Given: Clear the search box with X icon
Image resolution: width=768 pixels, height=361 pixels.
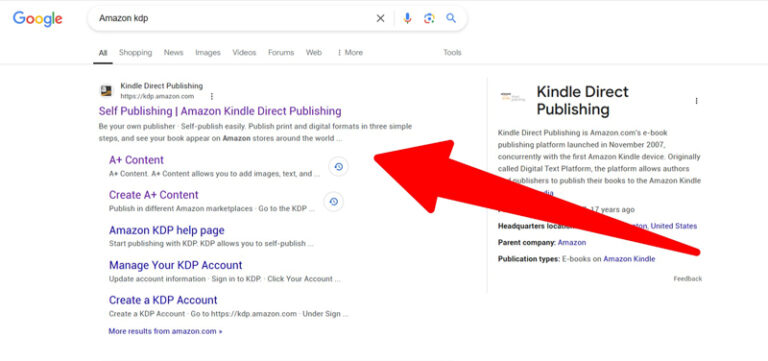Looking at the screenshot, I should 381,19.
